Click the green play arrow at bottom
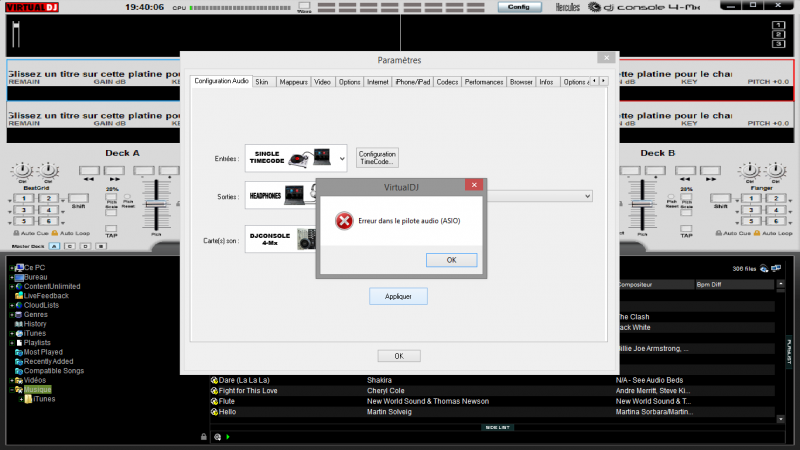The height and width of the screenshot is (450, 800). coord(228,437)
